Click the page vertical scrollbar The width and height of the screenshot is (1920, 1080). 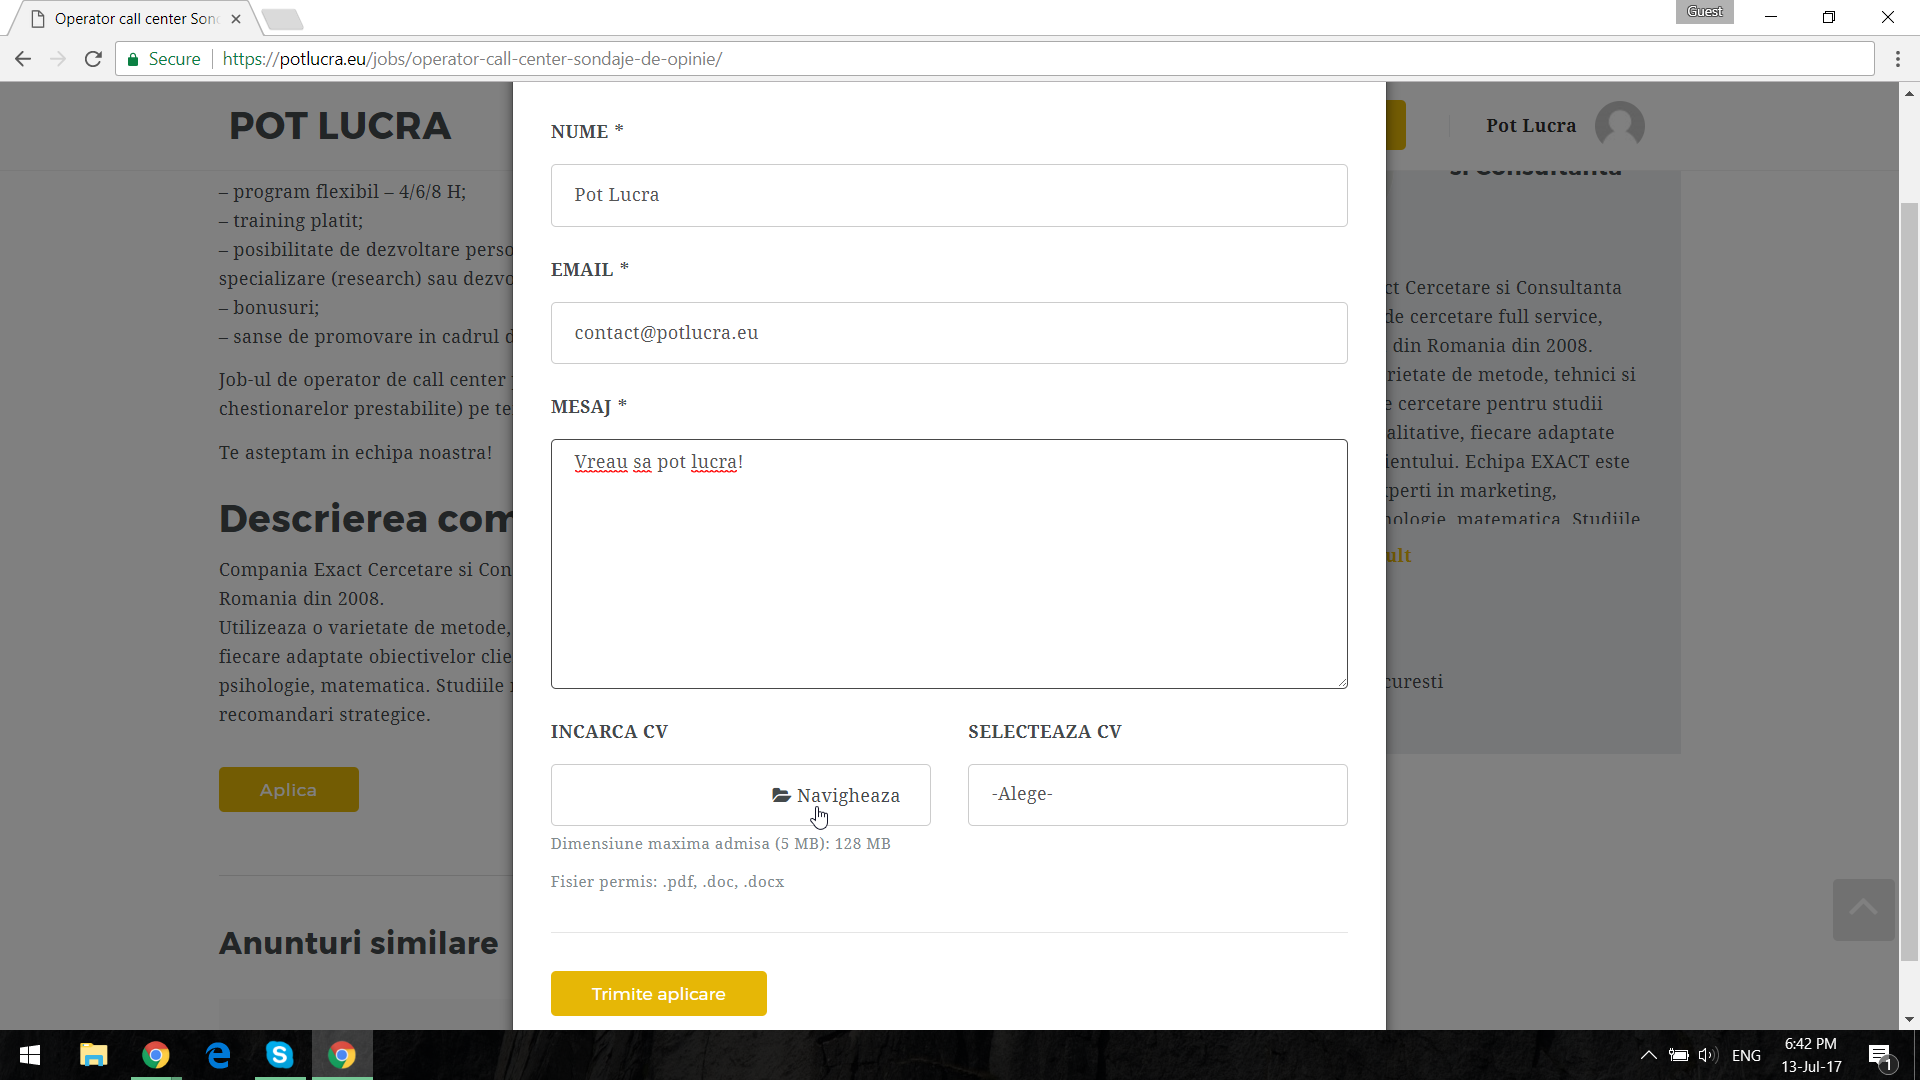pyautogui.click(x=1909, y=580)
